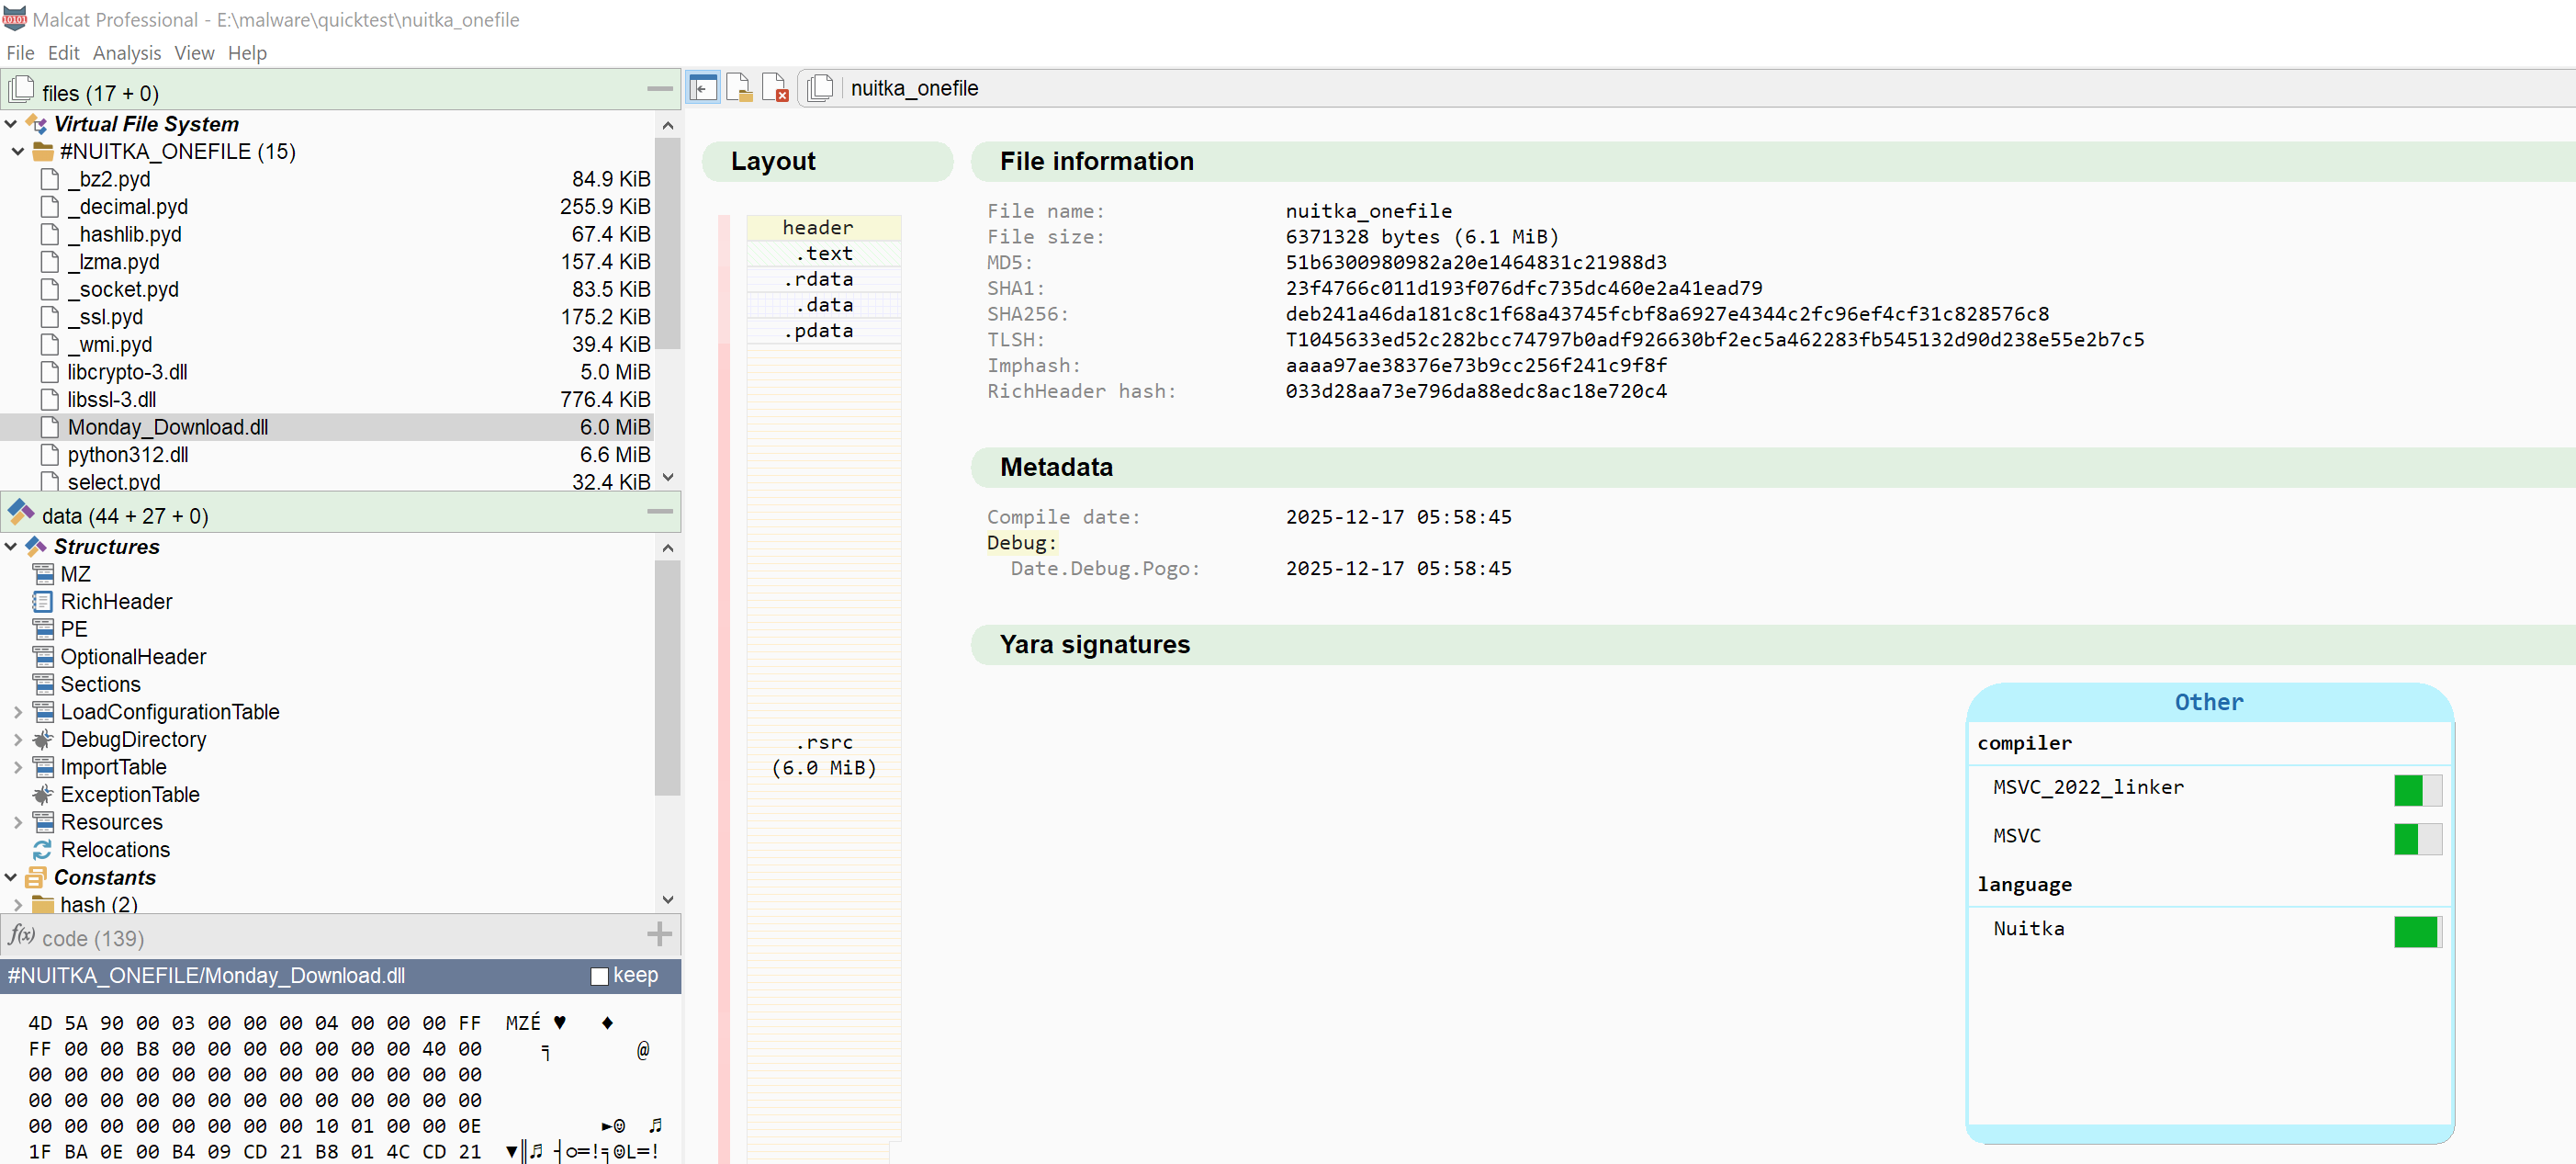
Task: Click the MSVC_2022_linker confidence slider
Action: point(2417,790)
